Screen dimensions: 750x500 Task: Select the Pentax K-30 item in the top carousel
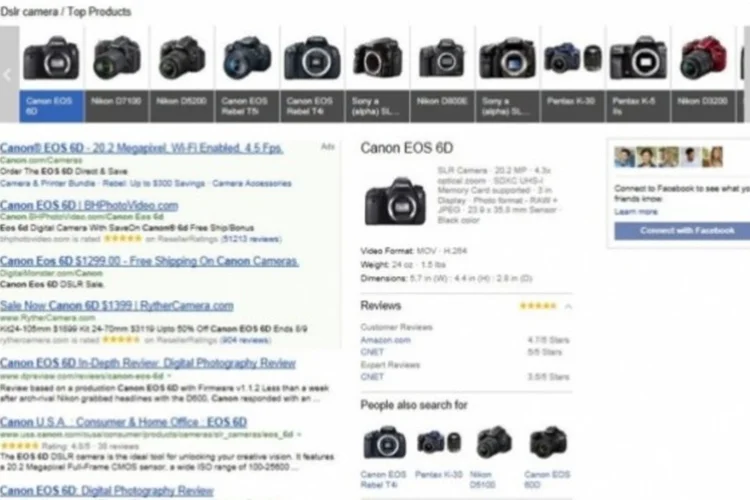pyautogui.click(x=573, y=74)
